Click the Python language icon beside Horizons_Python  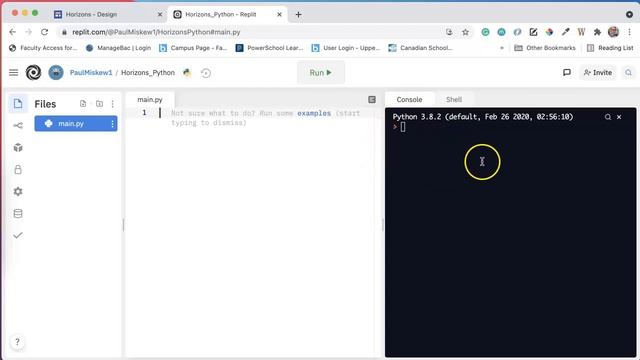coord(187,73)
